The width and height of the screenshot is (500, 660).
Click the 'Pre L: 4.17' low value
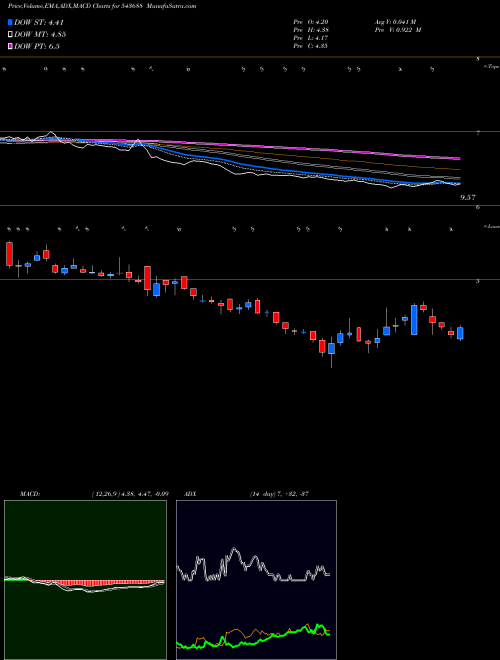coord(310,38)
